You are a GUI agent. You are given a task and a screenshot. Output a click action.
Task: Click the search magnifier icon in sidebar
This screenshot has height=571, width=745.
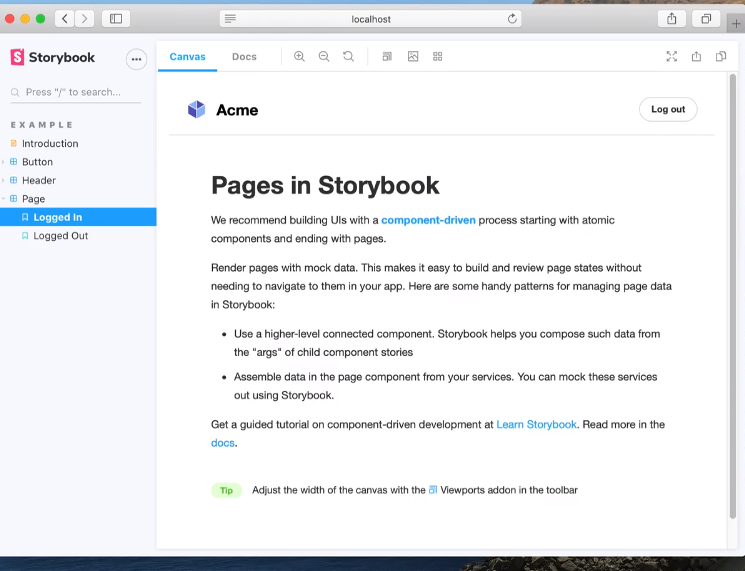(15, 92)
